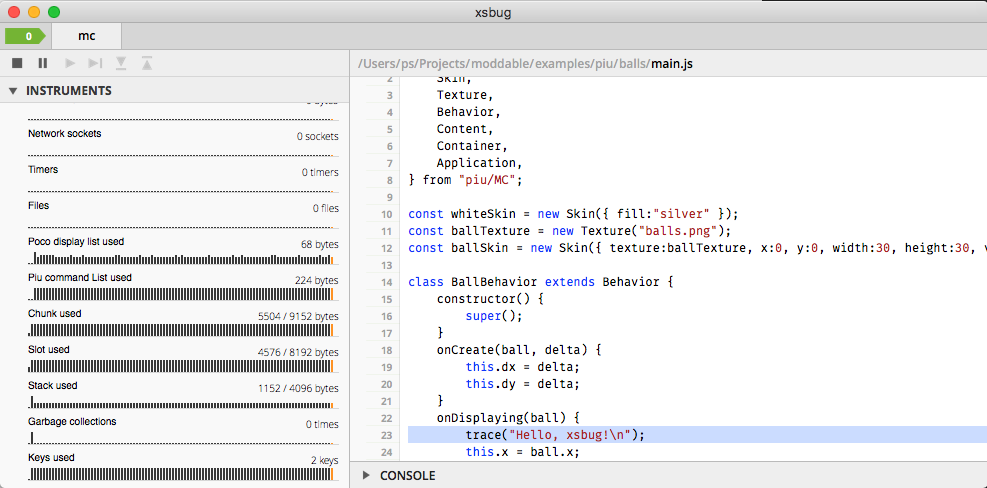Click the Step out debug button

tap(147, 63)
